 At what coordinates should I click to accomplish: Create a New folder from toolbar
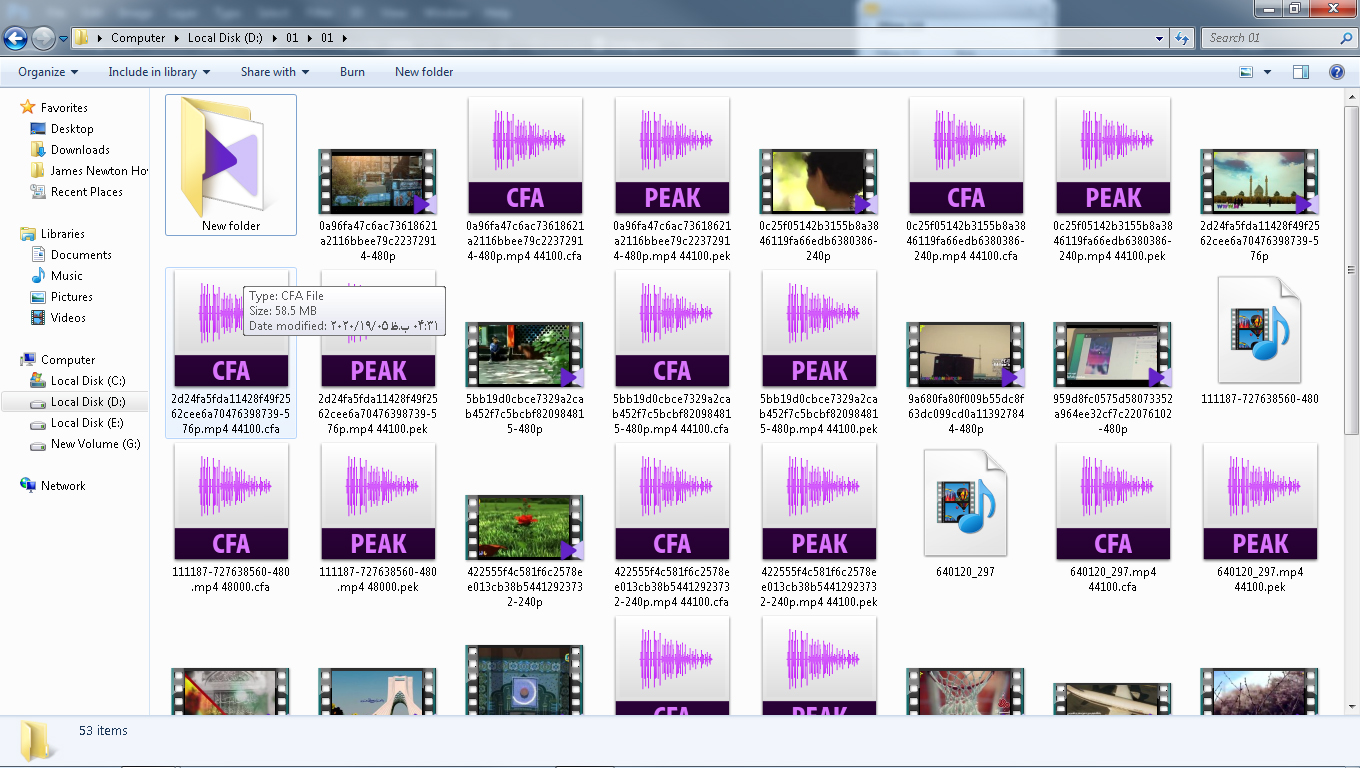pos(424,72)
